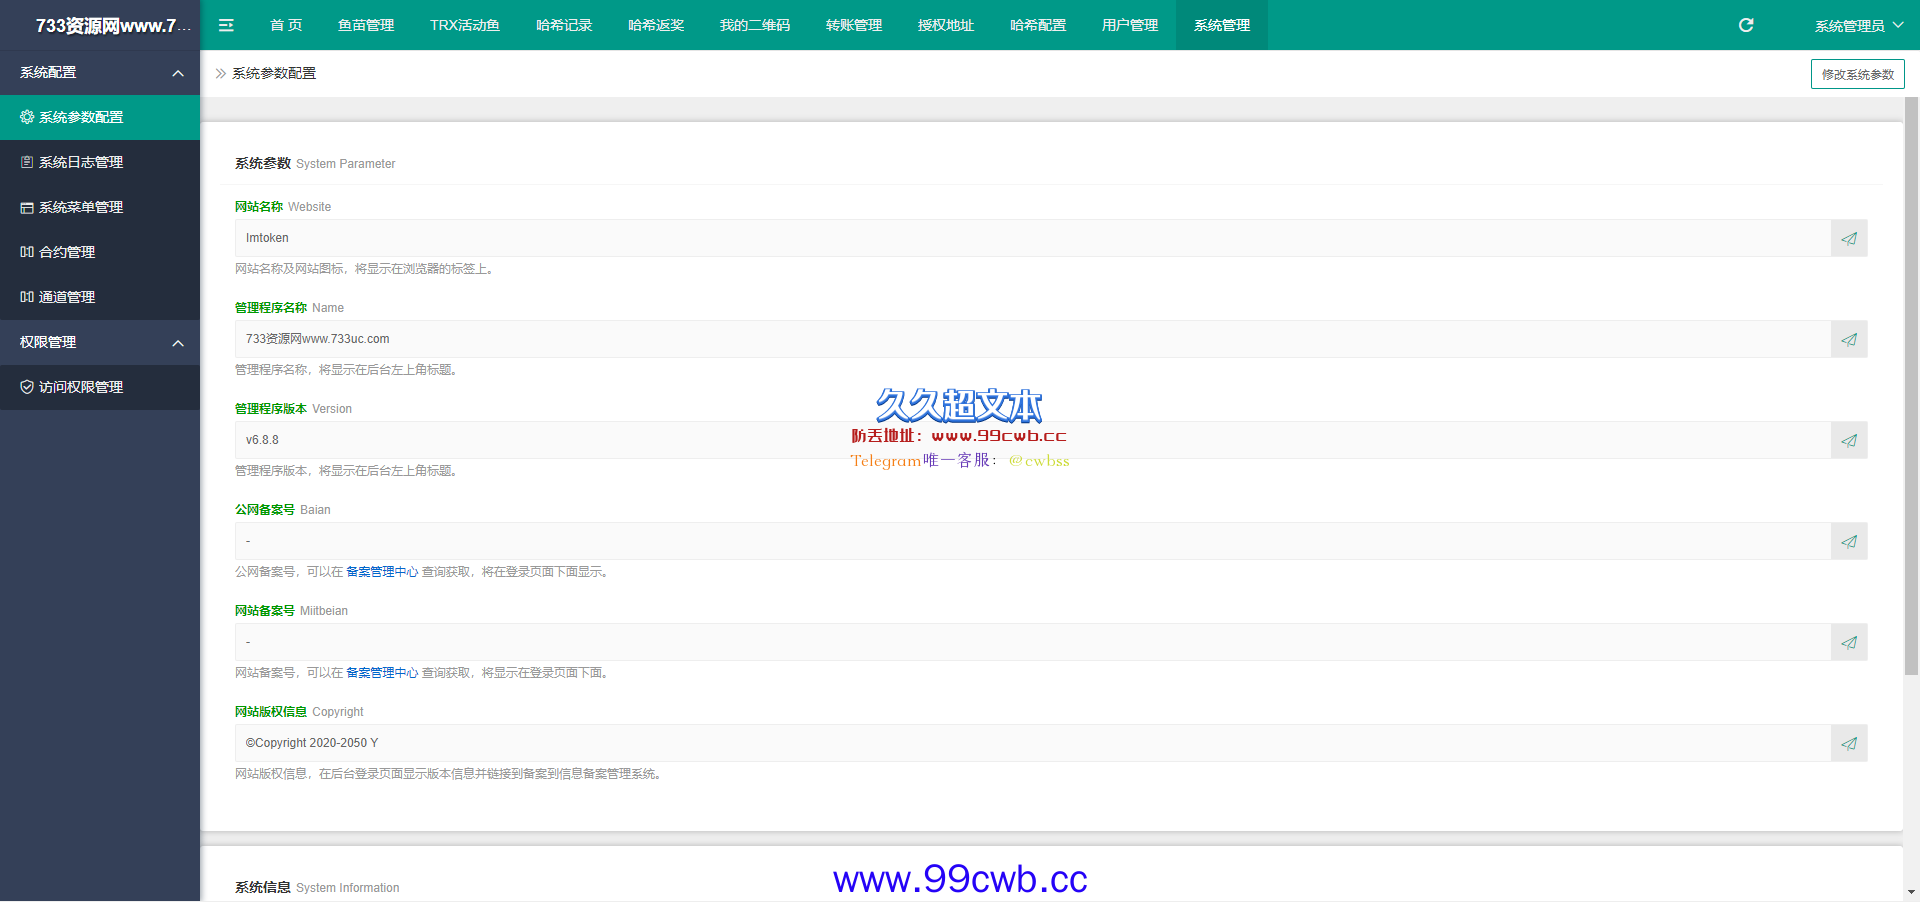1920x903 pixels.
Task: Open TRX活动鱼 top navigation tab
Action: point(465,25)
